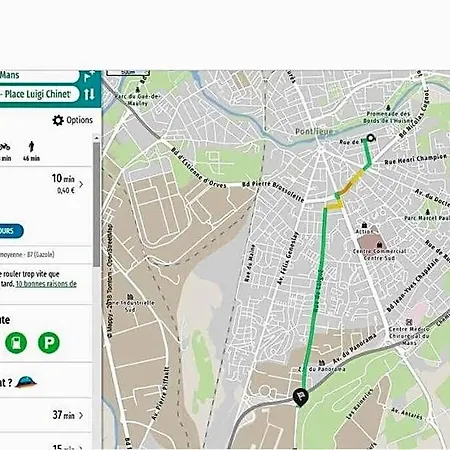This screenshot has height=450, width=450.
Task: Click the "Av. Félix Geneslay" label
Action: click(x=287, y=258)
